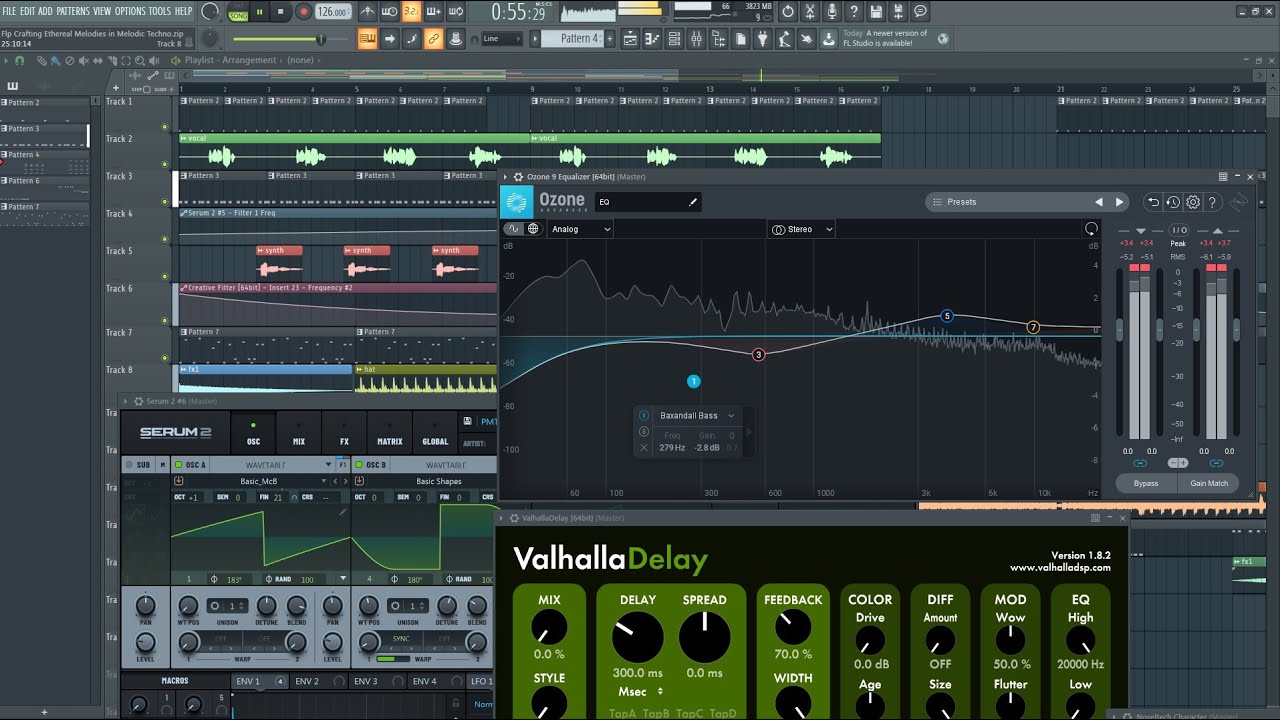Open the Stereo channel dropdown in Ozone

(801, 229)
